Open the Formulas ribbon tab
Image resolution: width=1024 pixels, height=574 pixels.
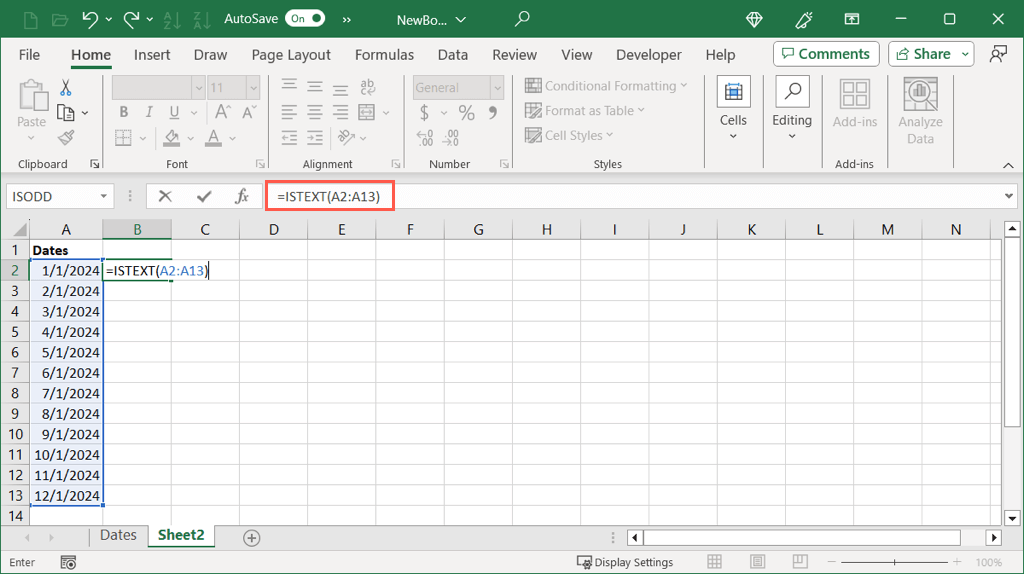[384, 55]
